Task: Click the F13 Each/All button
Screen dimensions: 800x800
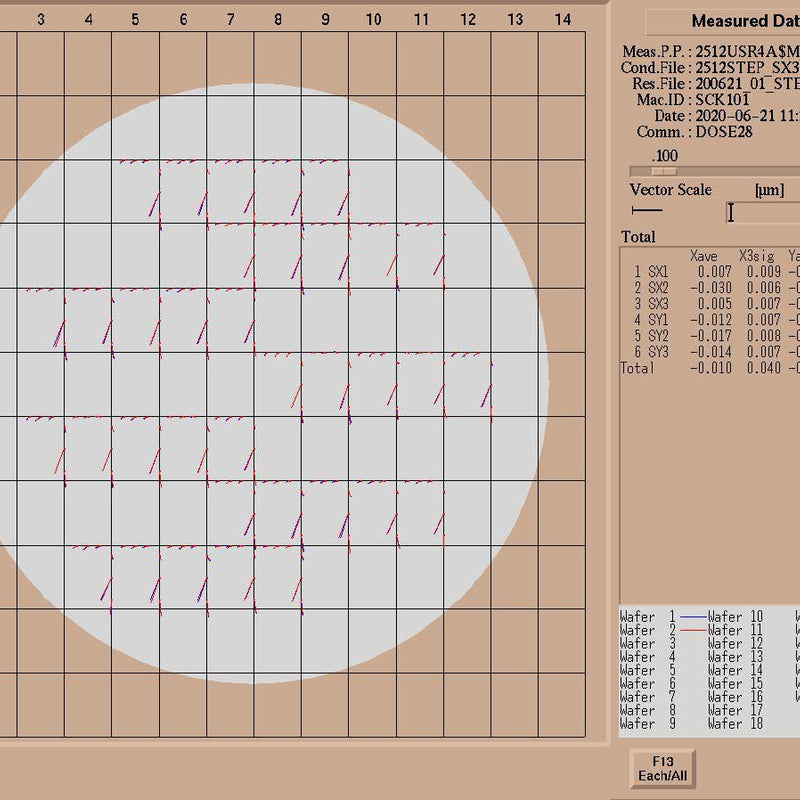Action: tap(662, 768)
